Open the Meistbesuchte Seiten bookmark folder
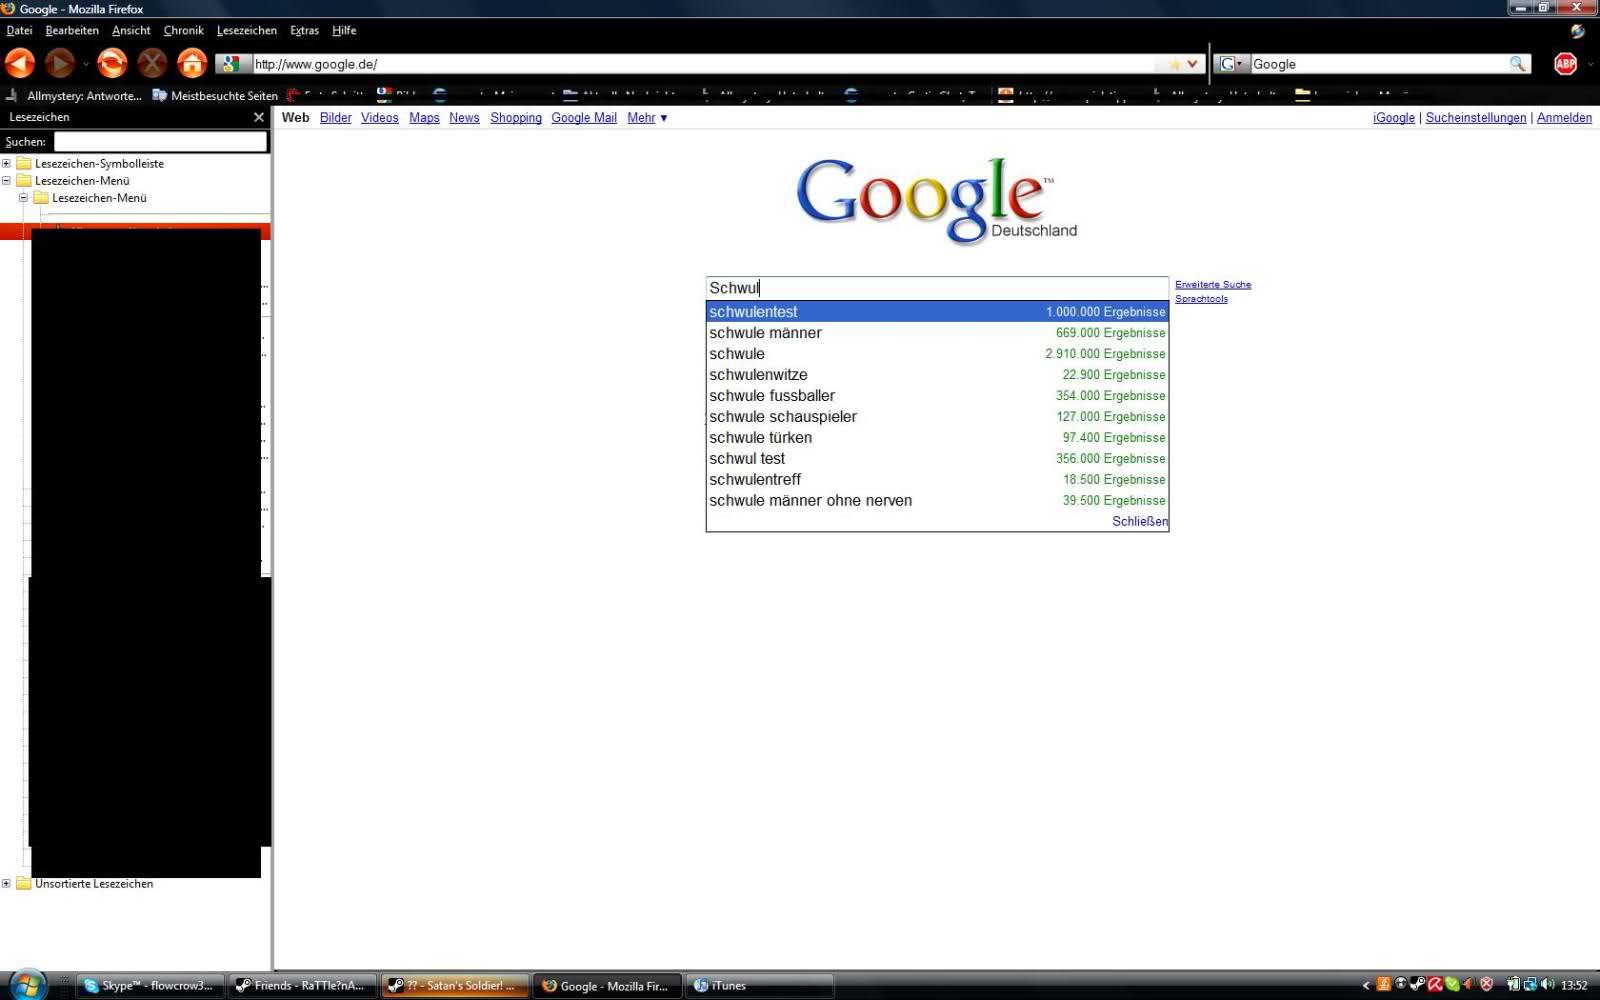Viewport: 1600px width, 1000px height. click(215, 96)
